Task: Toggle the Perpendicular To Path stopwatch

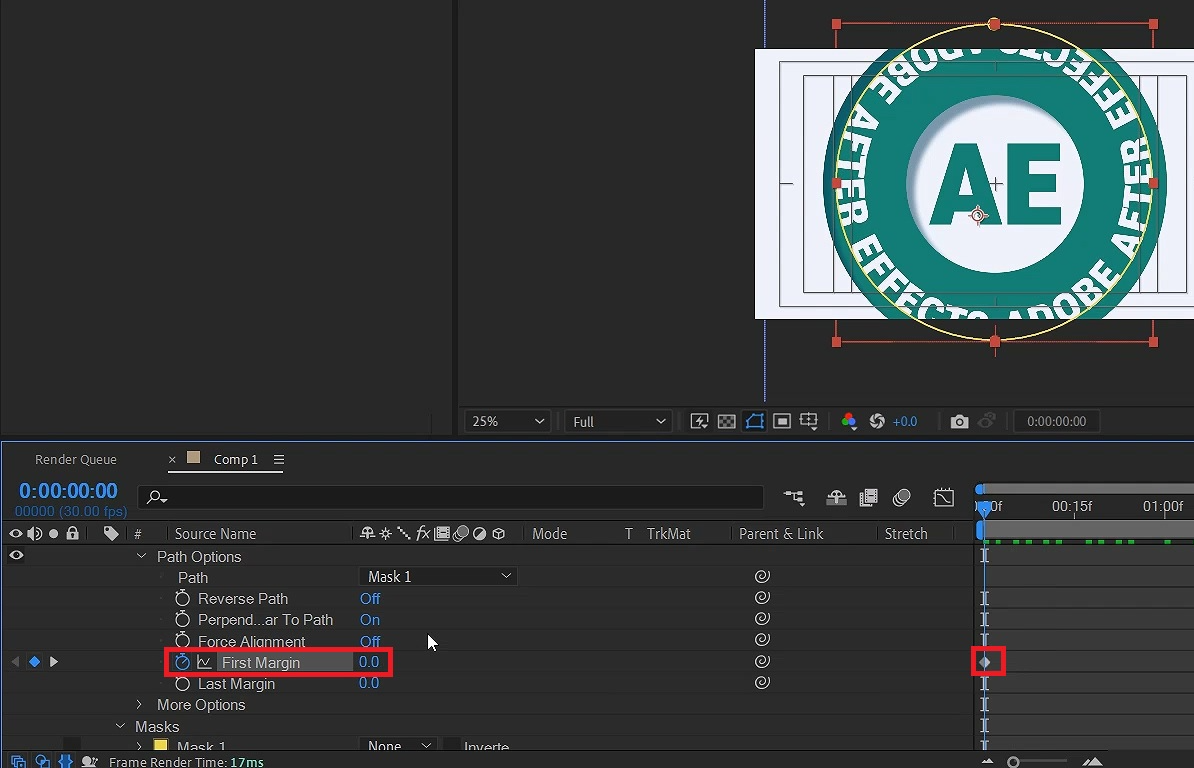Action: point(182,619)
